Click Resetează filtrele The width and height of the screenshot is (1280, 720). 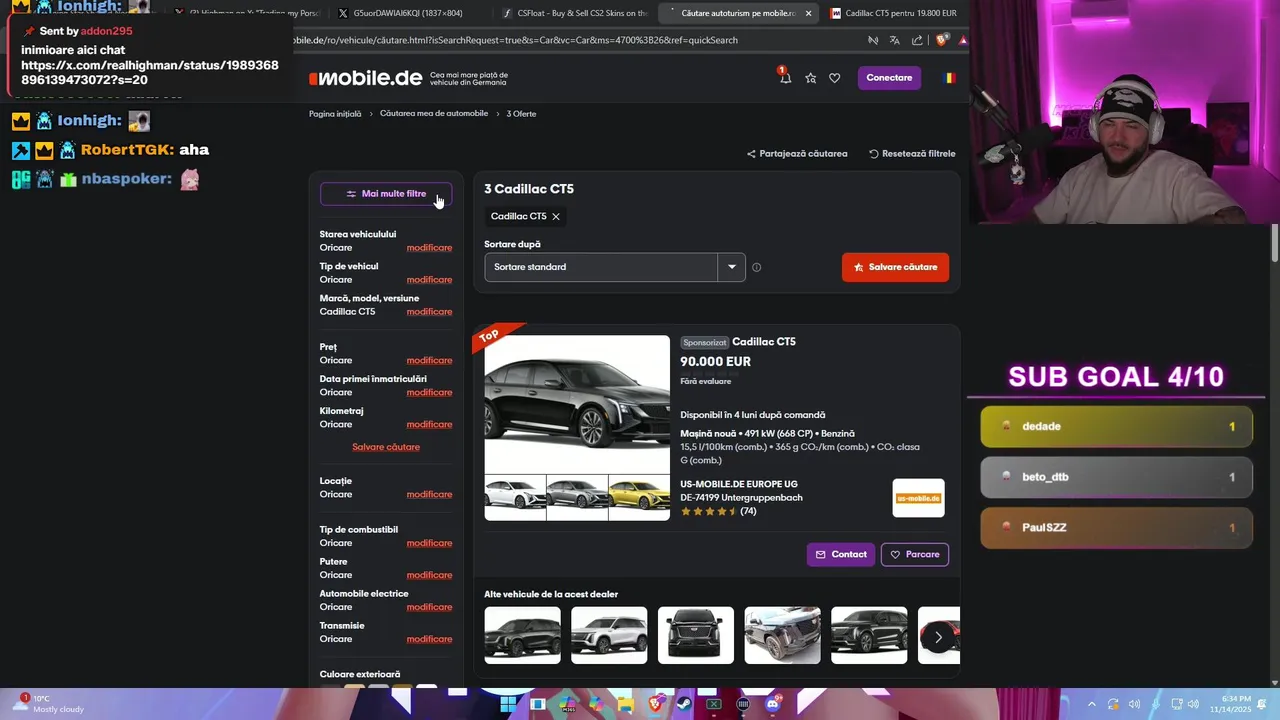click(912, 154)
